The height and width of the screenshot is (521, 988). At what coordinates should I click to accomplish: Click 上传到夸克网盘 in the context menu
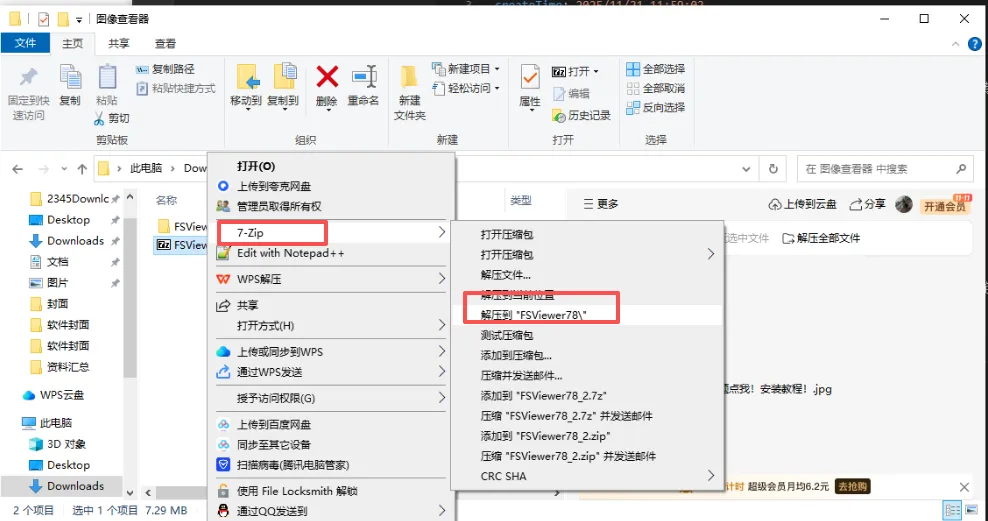click(x=331, y=186)
